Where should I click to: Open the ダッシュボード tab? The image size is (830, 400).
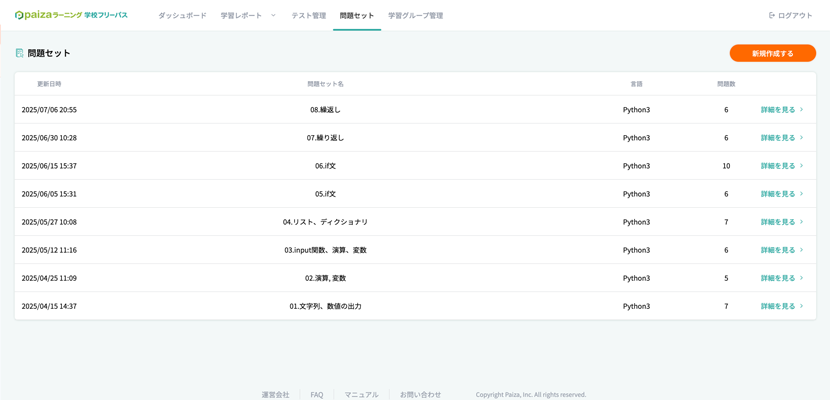click(x=182, y=15)
